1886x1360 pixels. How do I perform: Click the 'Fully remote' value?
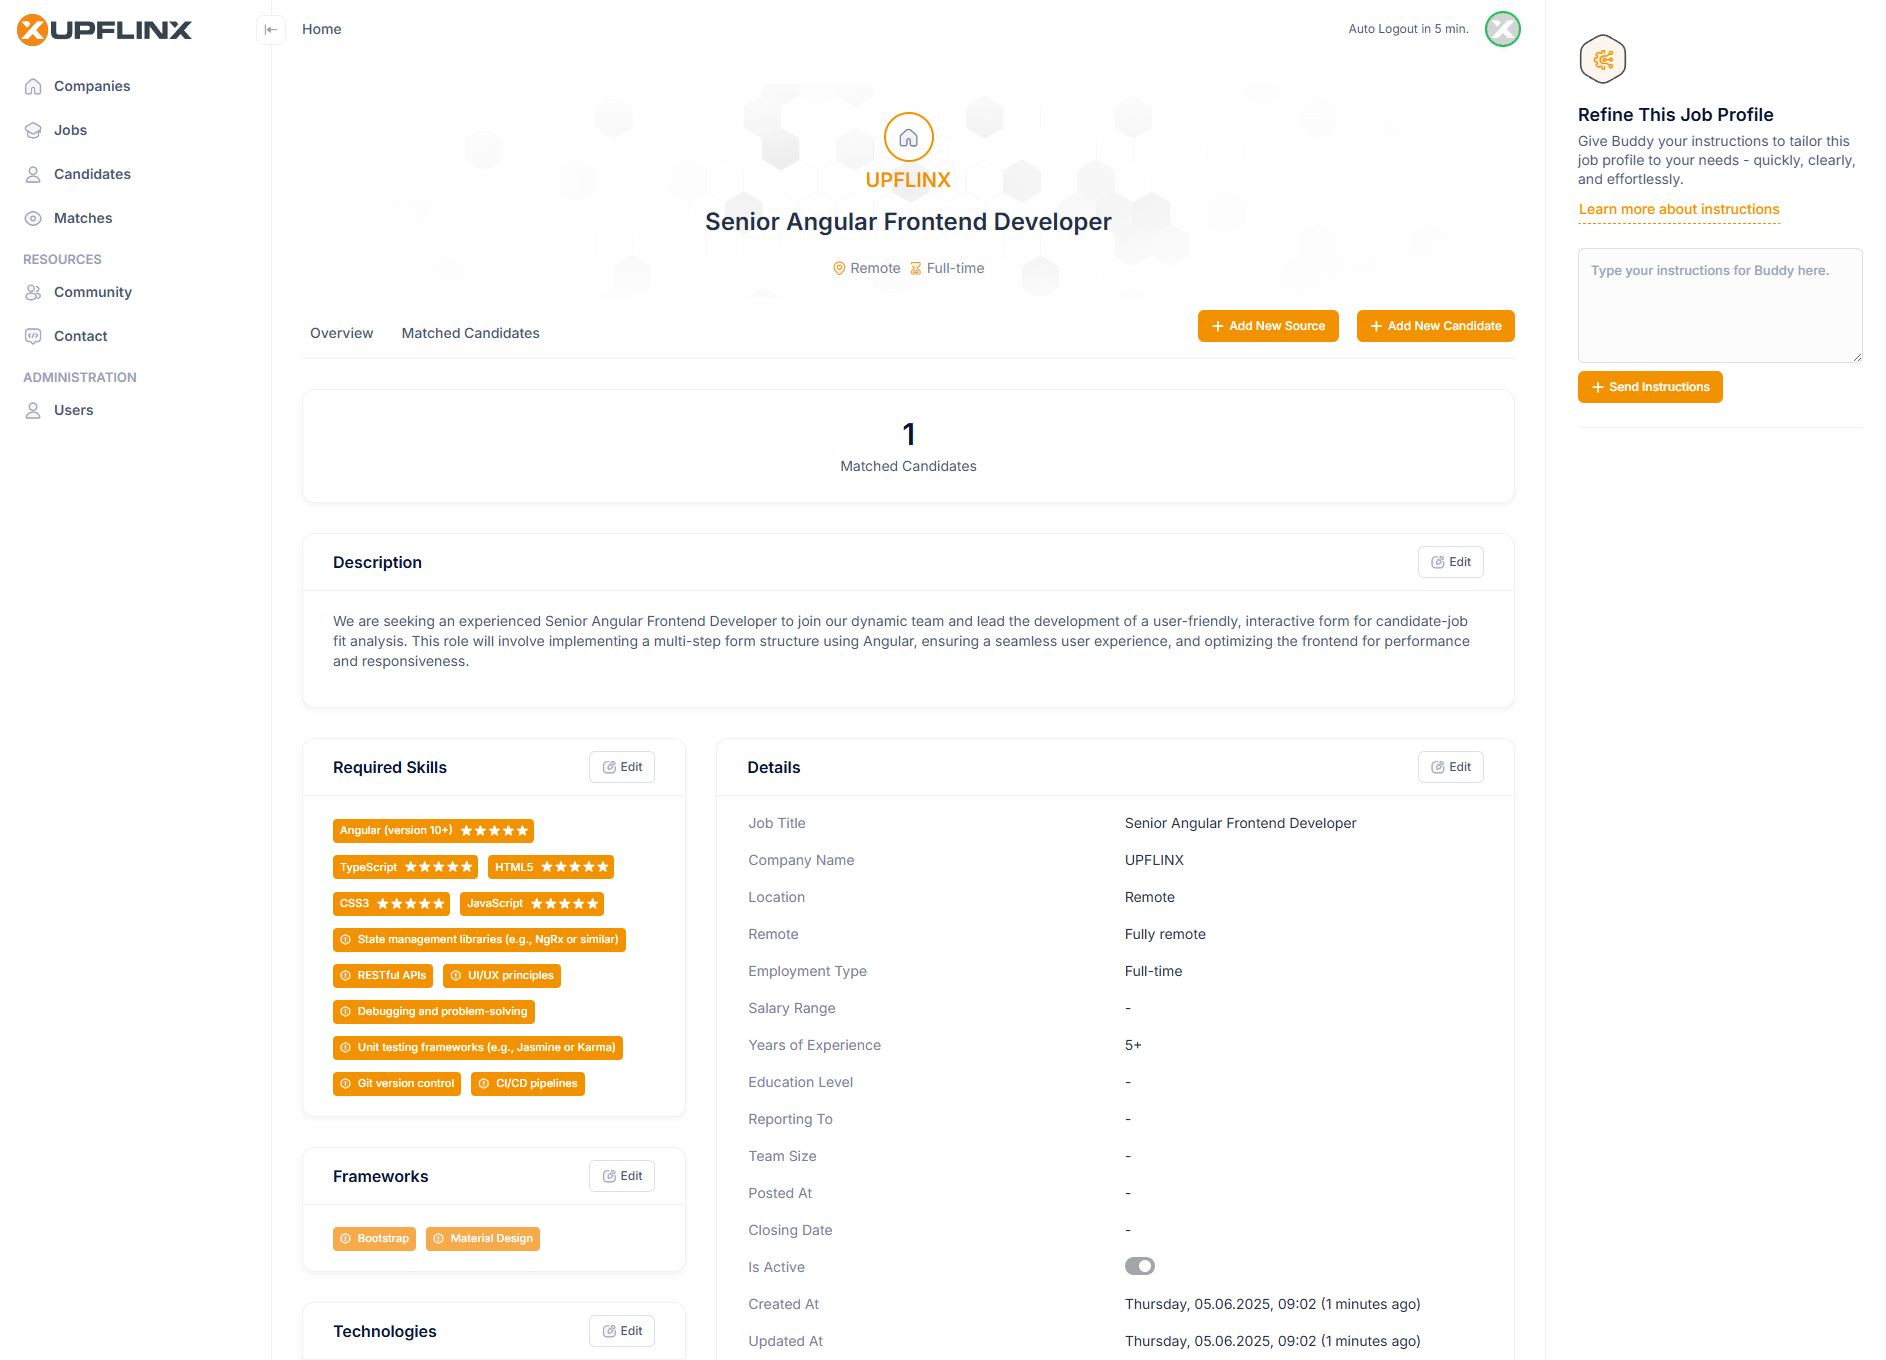pos(1165,934)
